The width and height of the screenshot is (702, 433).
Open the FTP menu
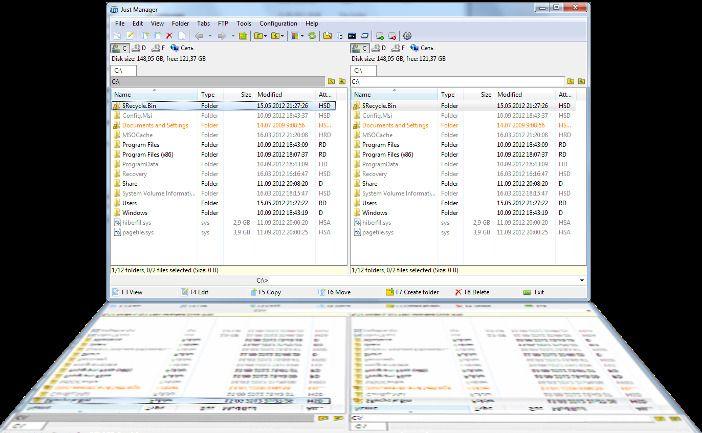223,23
